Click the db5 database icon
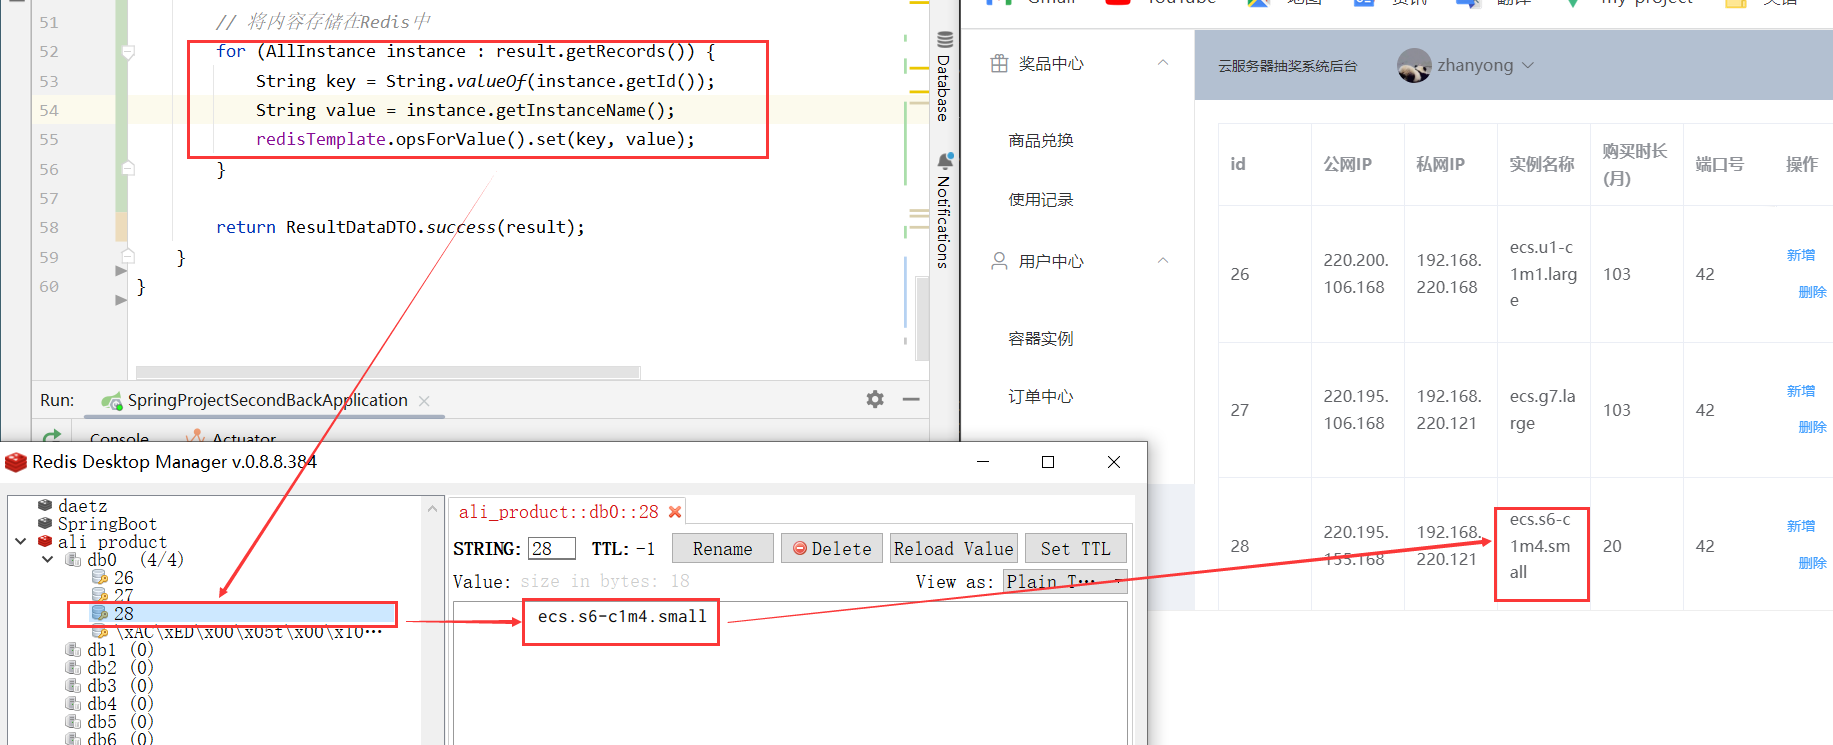This screenshot has height=745, width=1833. point(73,721)
